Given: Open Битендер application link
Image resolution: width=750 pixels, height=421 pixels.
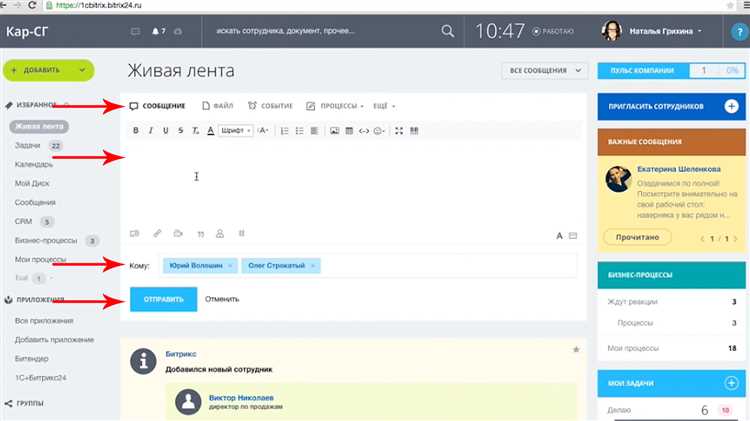Looking at the screenshot, I should click(32, 358).
